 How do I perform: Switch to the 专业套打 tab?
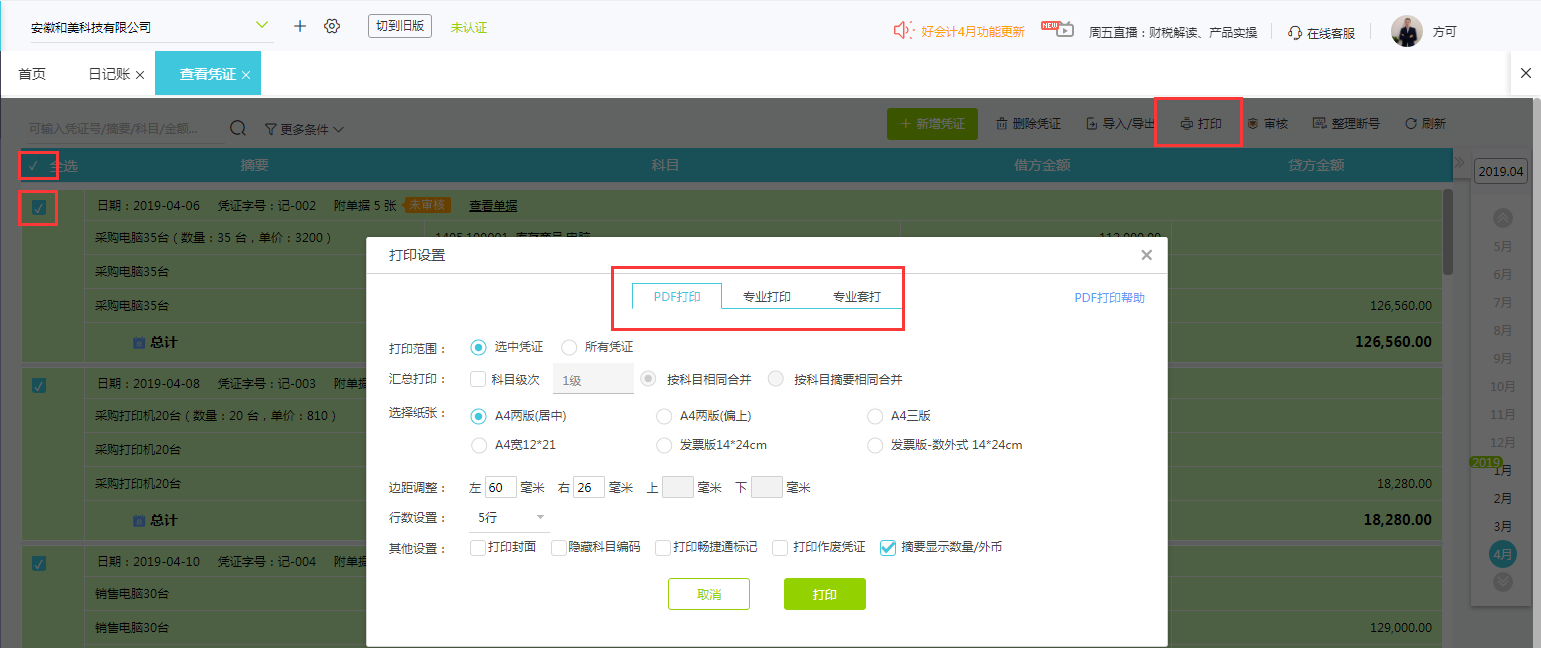857,297
